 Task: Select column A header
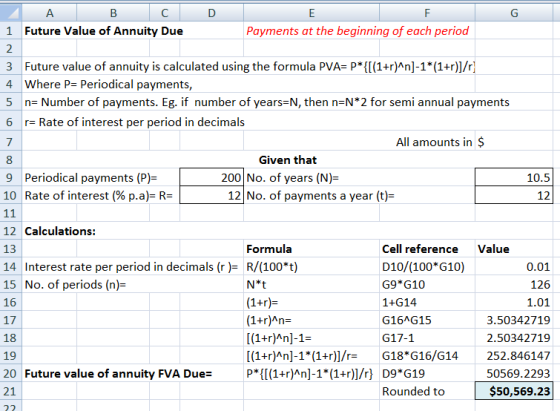click(x=49, y=13)
